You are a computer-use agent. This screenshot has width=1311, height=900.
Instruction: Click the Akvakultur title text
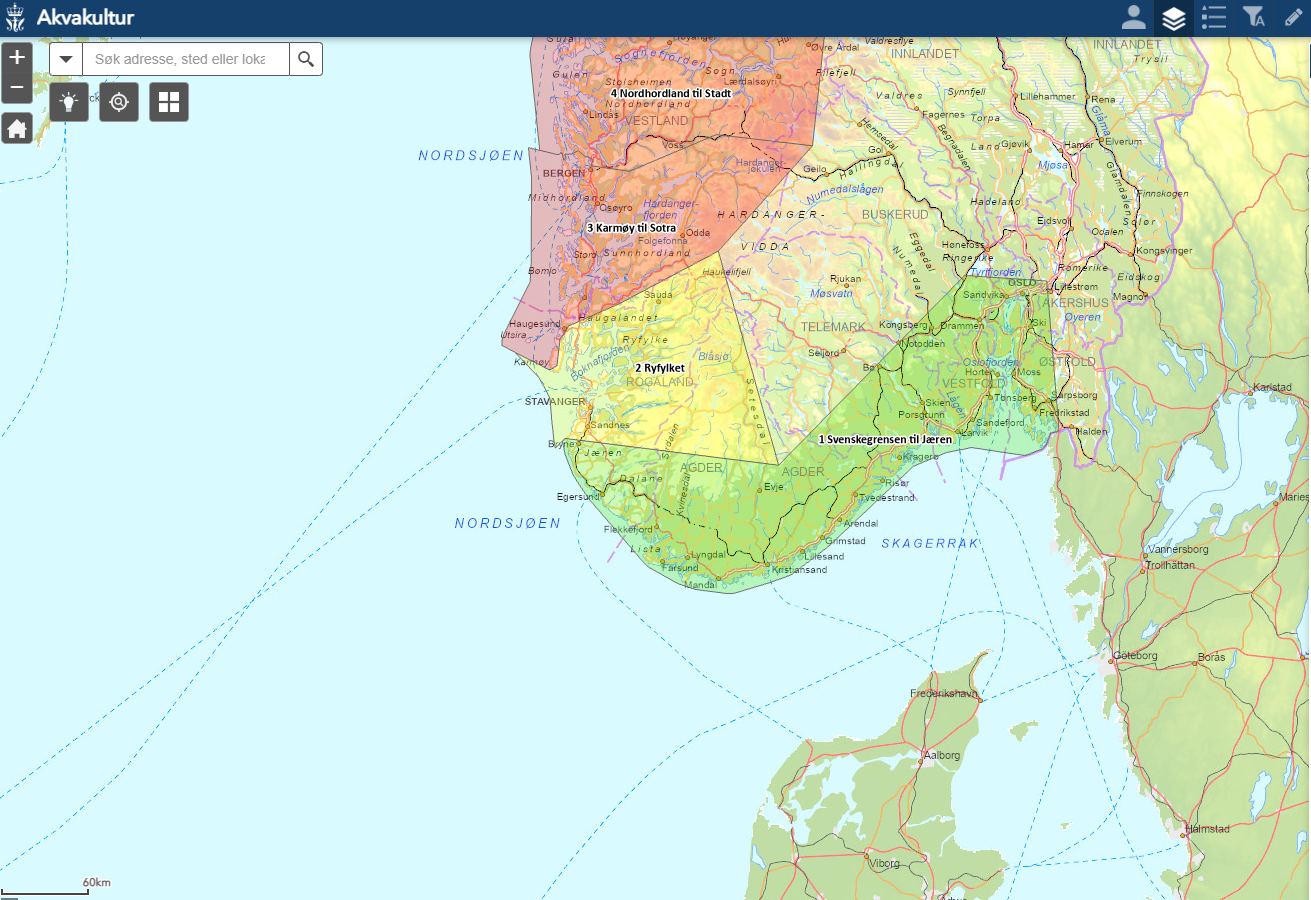(x=85, y=18)
